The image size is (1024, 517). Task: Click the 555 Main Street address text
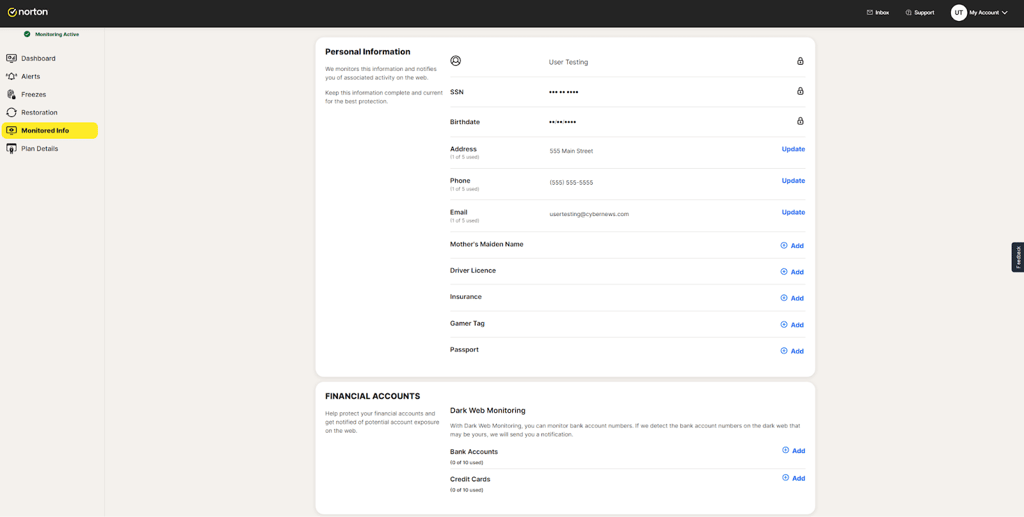tap(571, 151)
